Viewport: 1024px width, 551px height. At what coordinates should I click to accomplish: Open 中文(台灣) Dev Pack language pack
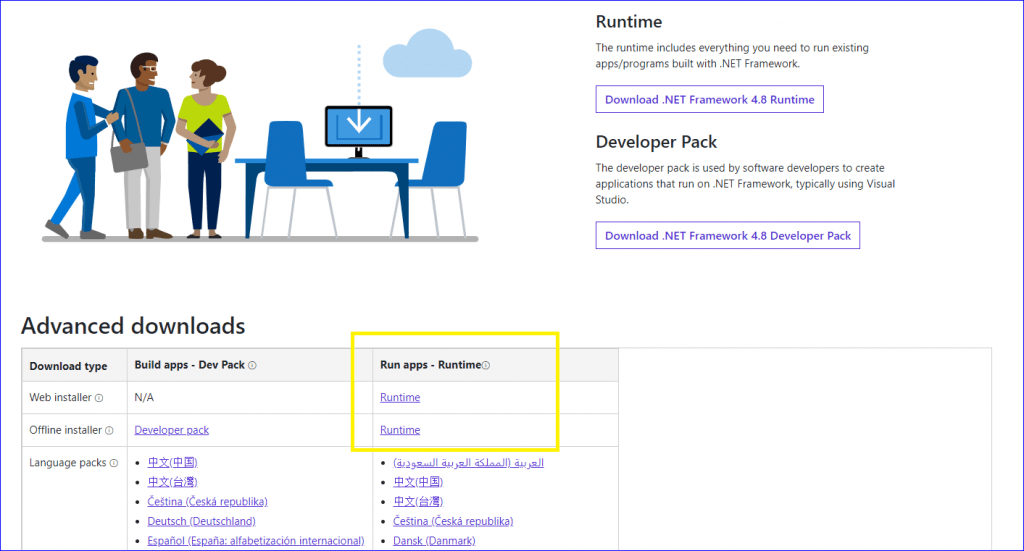172,482
